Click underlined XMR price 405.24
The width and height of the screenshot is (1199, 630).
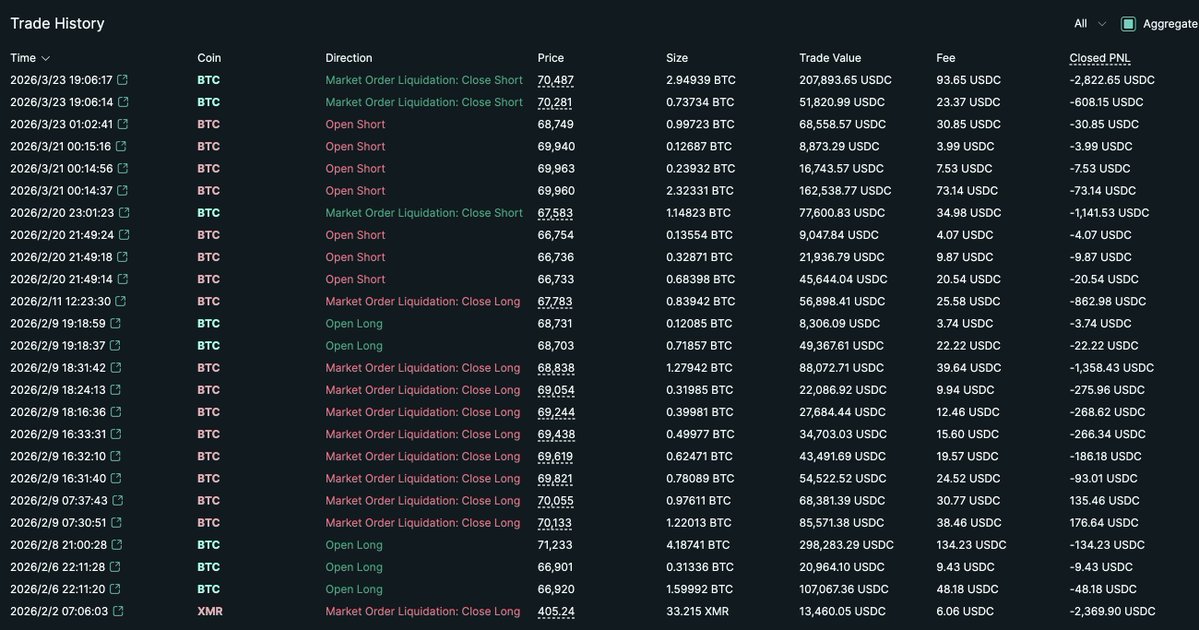[555, 612]
